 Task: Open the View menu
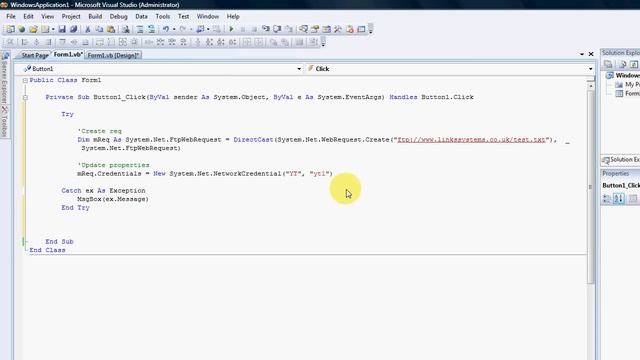coord(47,16)
